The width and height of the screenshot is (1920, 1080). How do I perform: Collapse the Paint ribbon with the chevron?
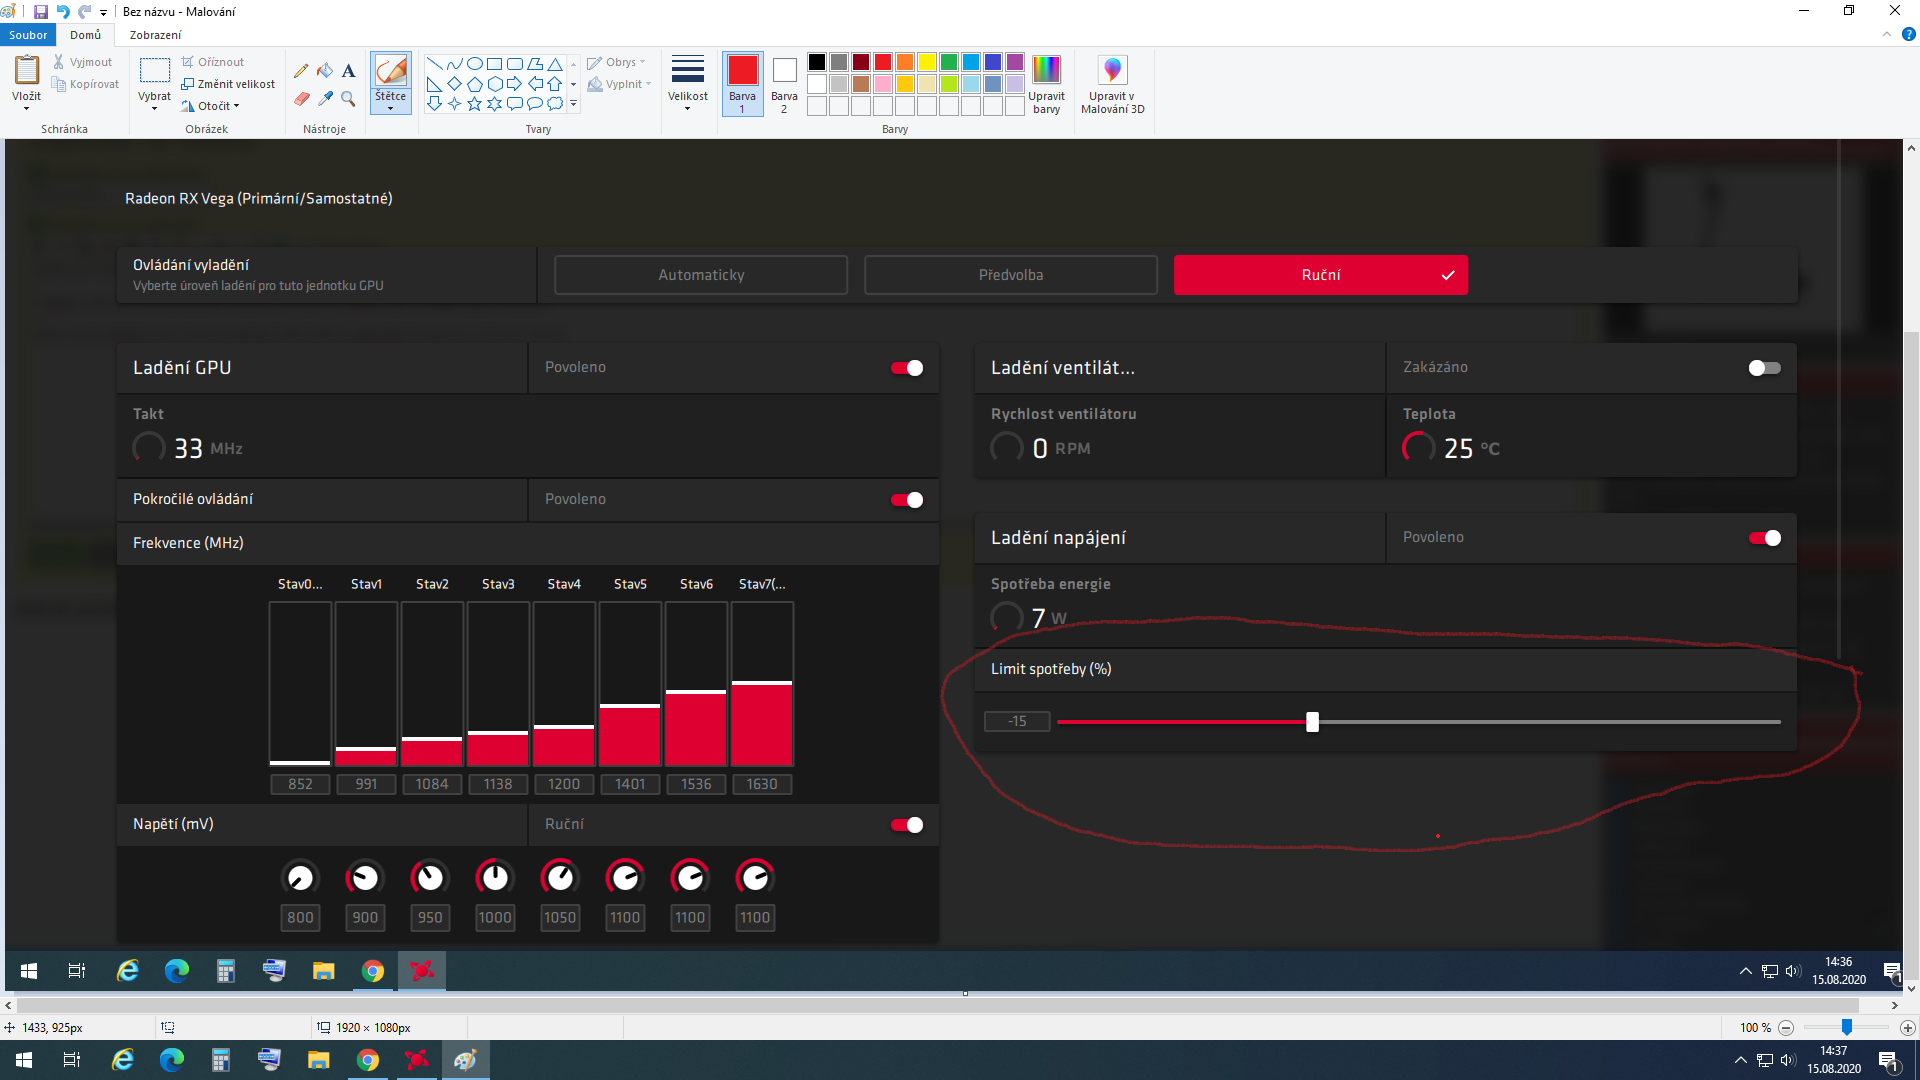tap(1887, 34)
